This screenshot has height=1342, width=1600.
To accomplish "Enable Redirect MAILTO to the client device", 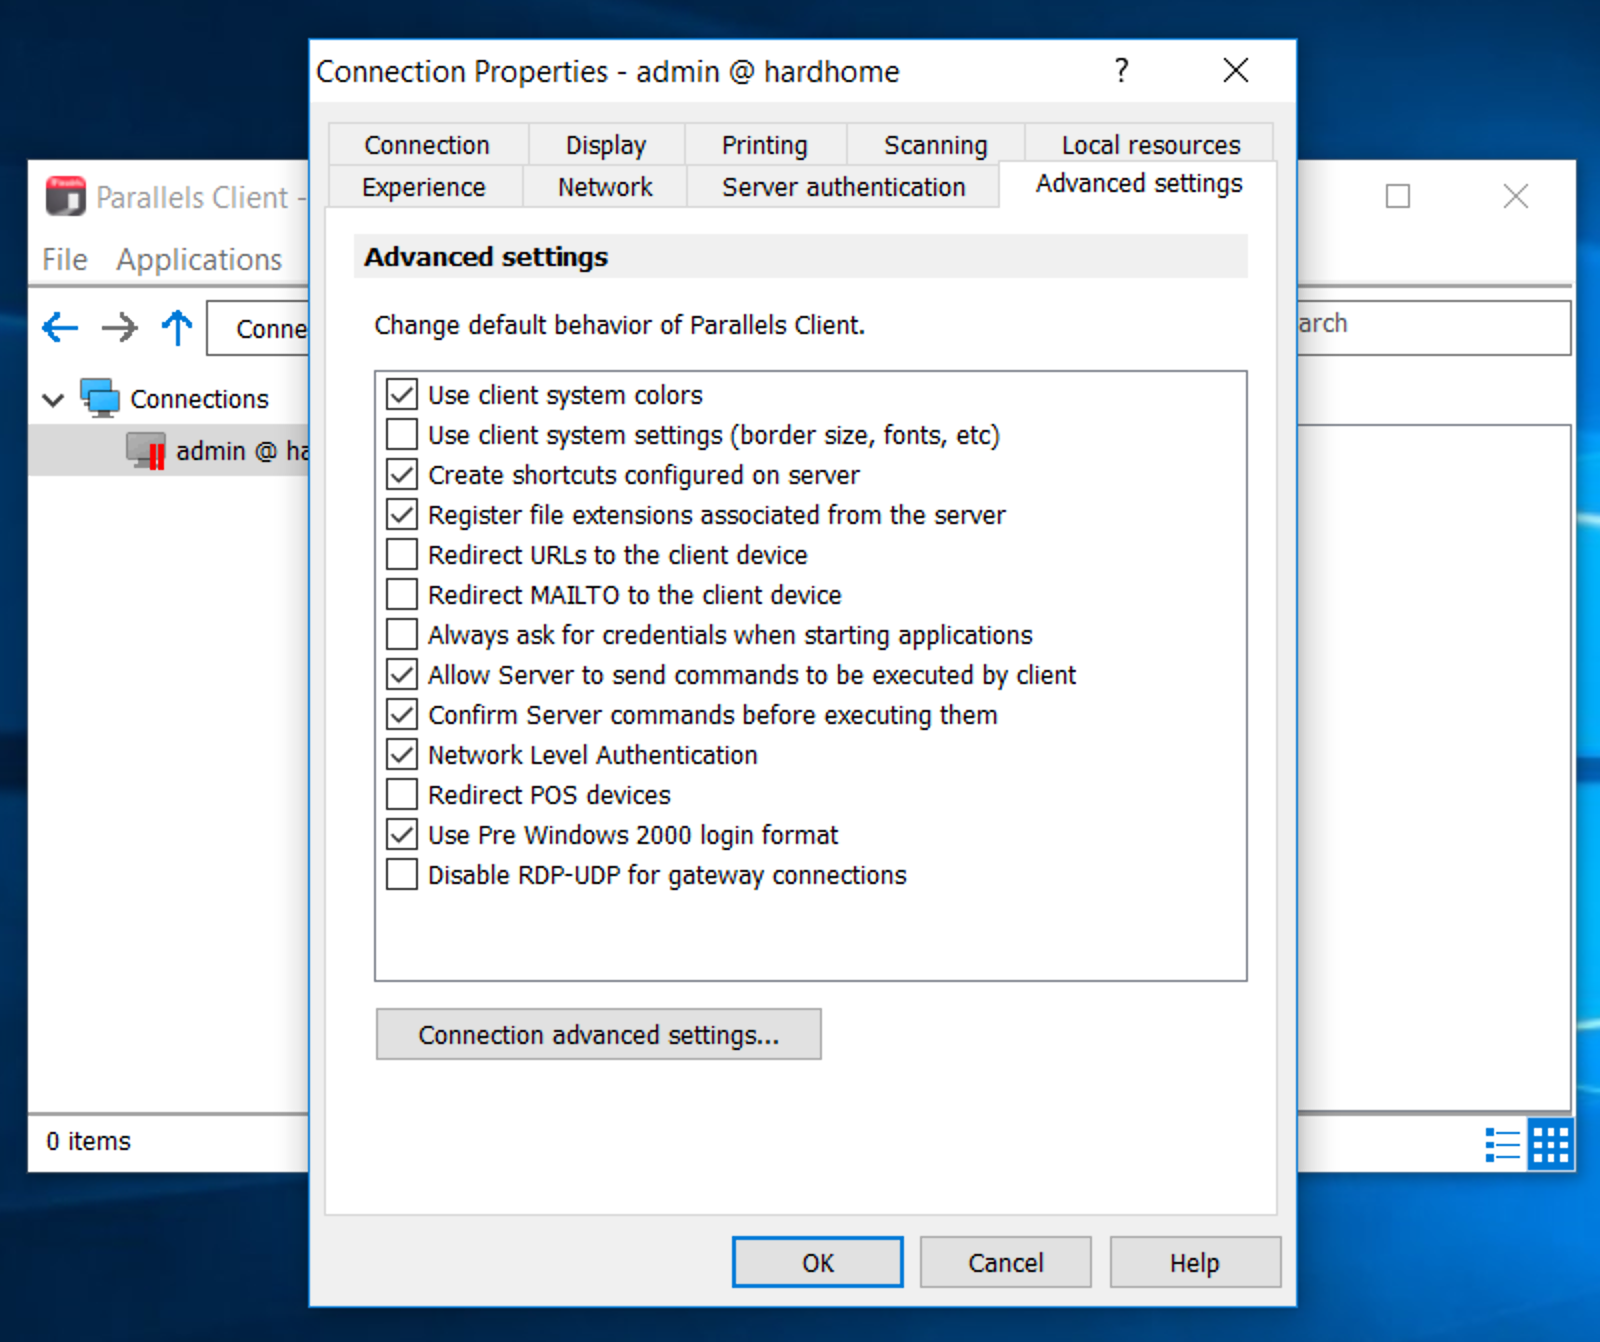I will (402, 595).
